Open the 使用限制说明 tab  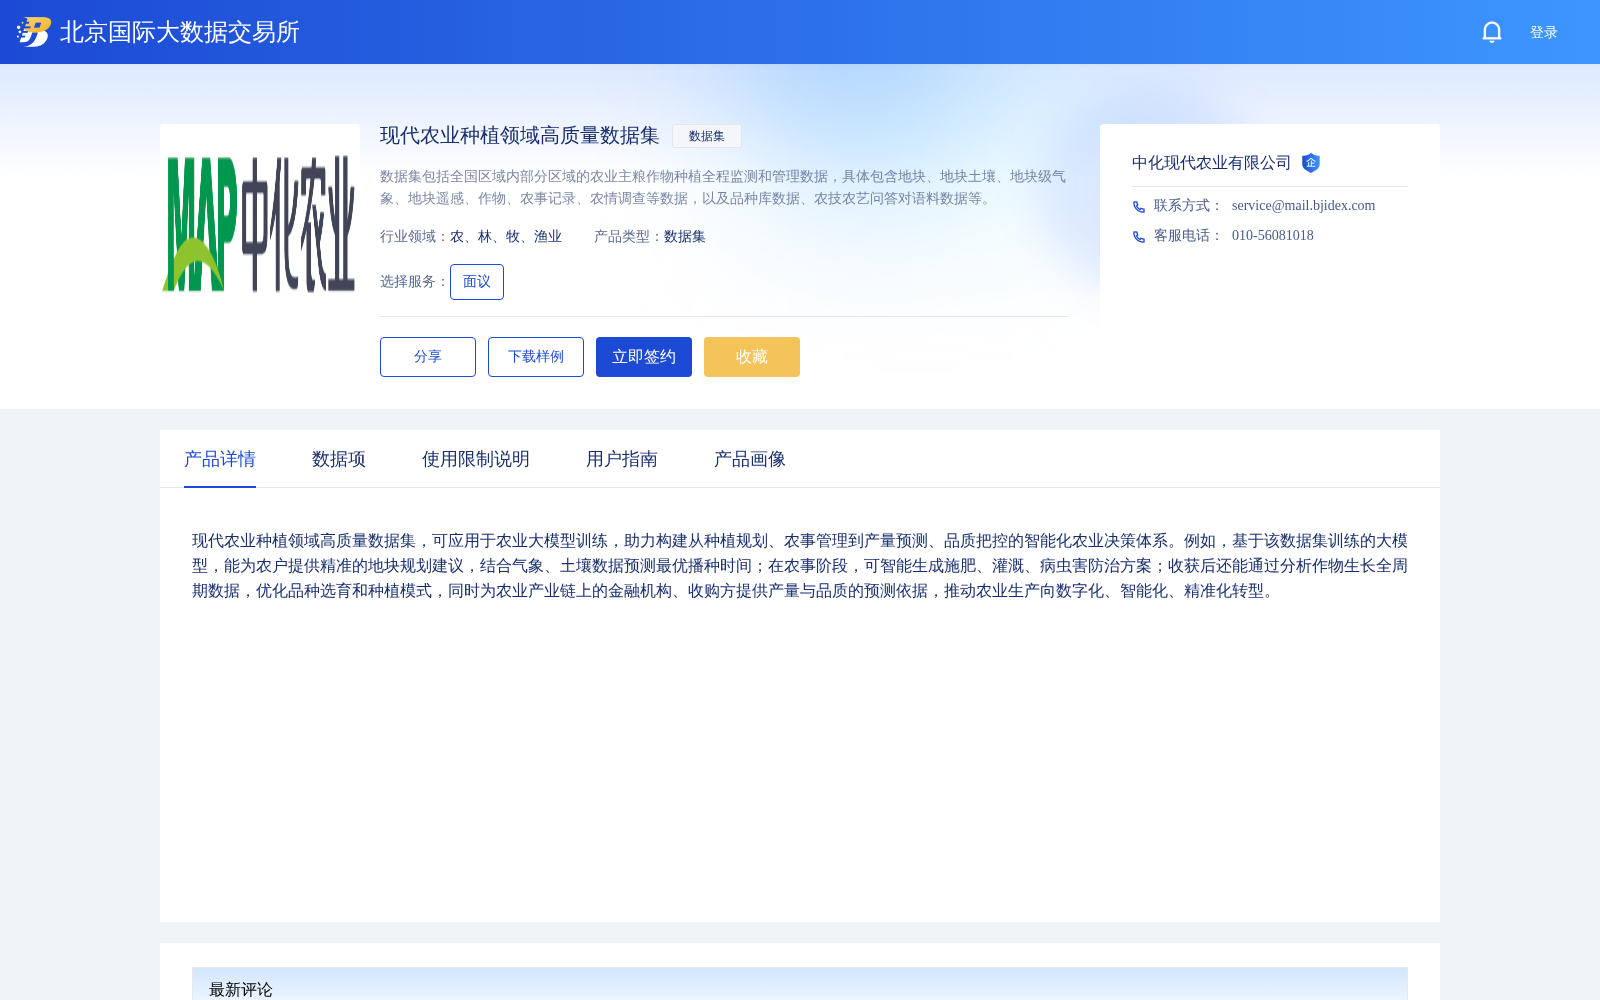[476, 459]
